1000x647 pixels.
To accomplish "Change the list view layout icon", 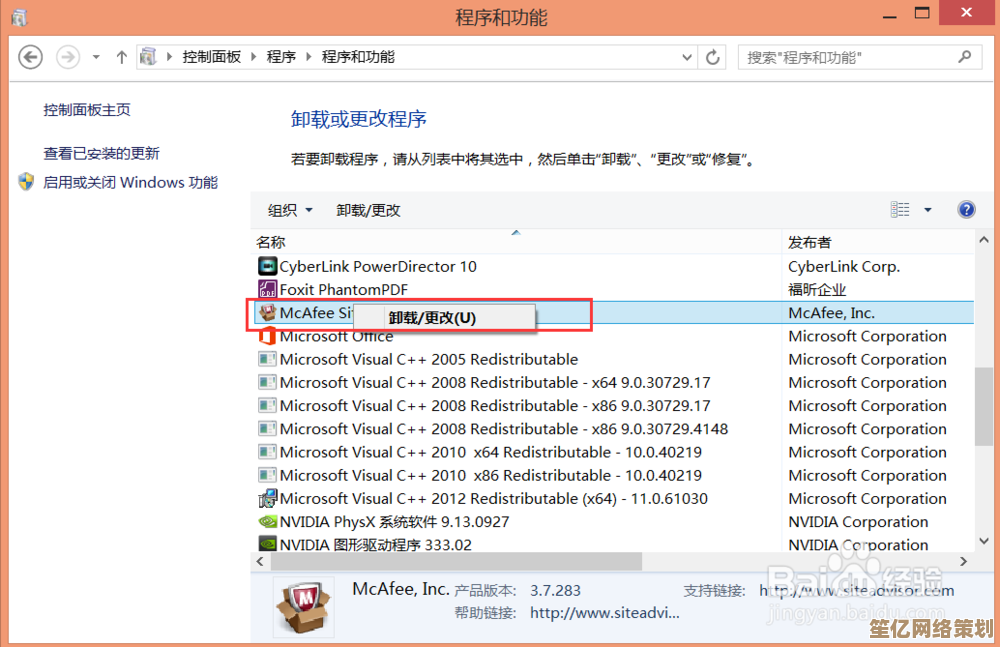I will (x=900, y=209).
